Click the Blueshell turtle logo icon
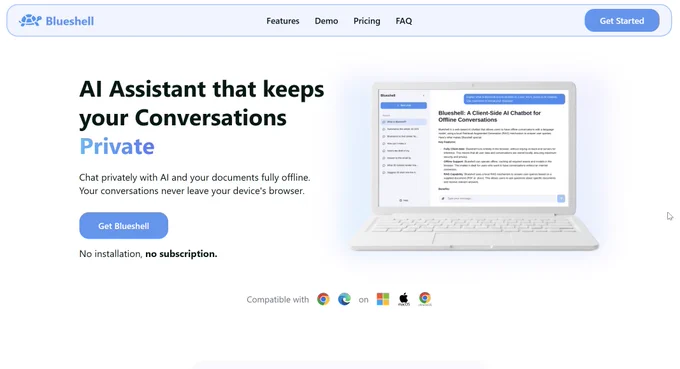Screen dimensions: 680x369 [x=30, y=20]
